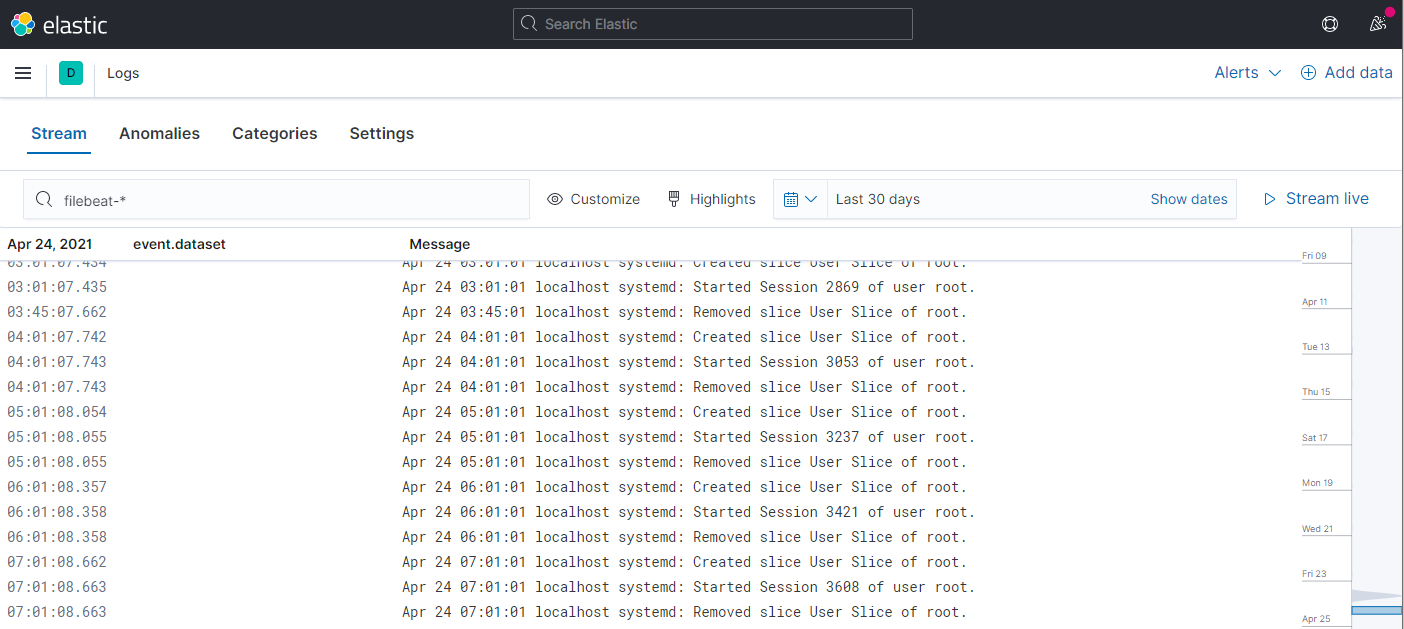The image size is (1404, 629).
Task: Click the Fri 09 minimap marker
Action: tap(1314, 256)
